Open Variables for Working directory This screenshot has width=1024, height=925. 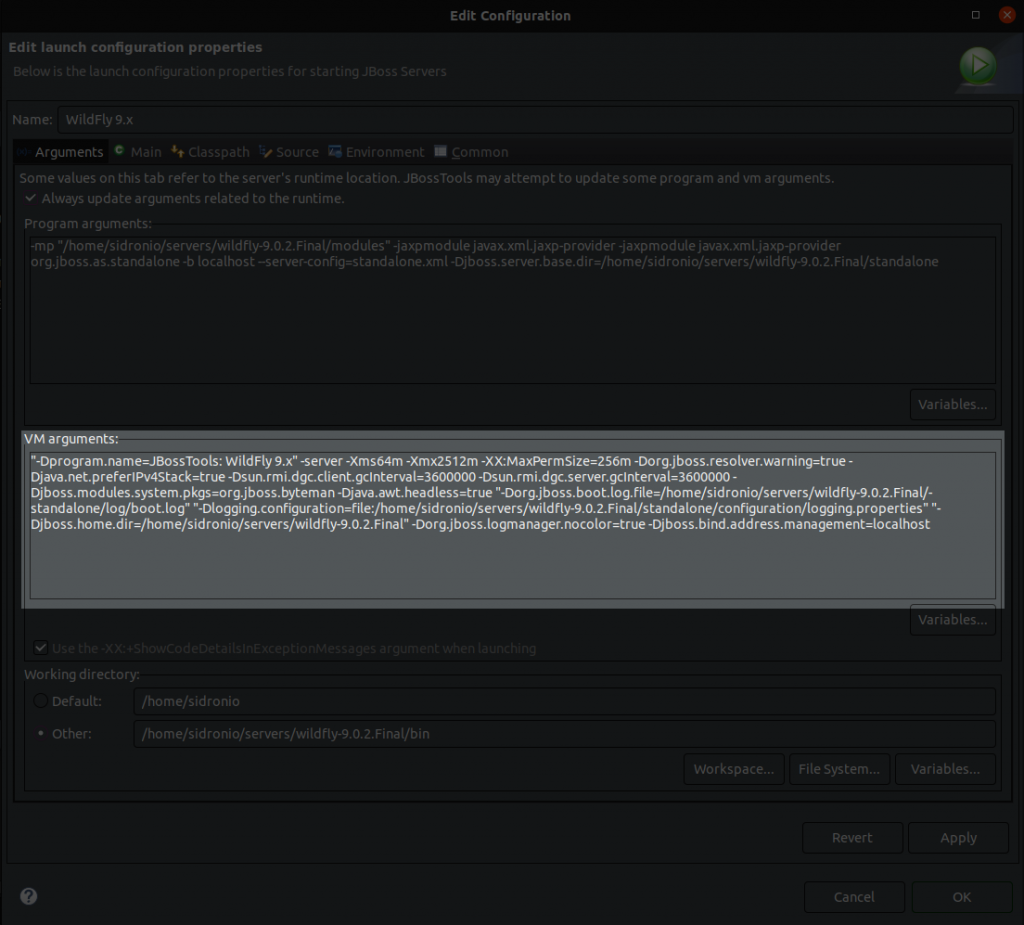945,769
